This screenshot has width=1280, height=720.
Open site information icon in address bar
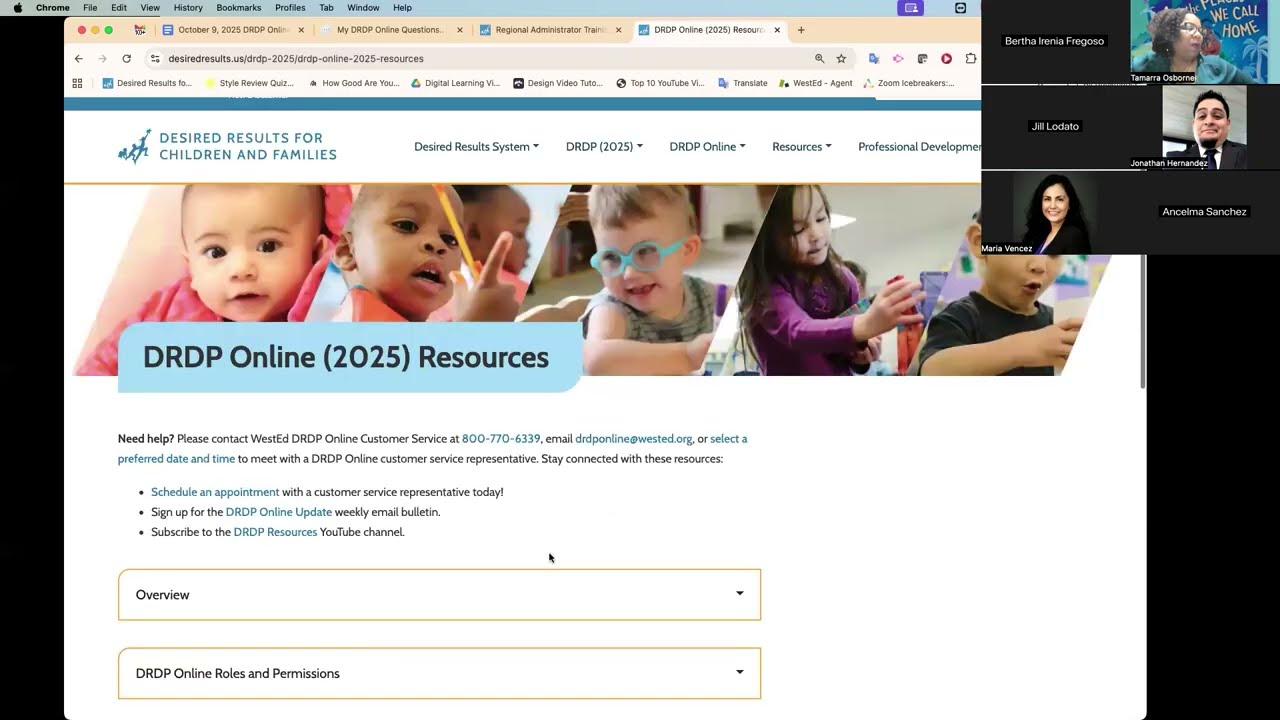point(155,59)
